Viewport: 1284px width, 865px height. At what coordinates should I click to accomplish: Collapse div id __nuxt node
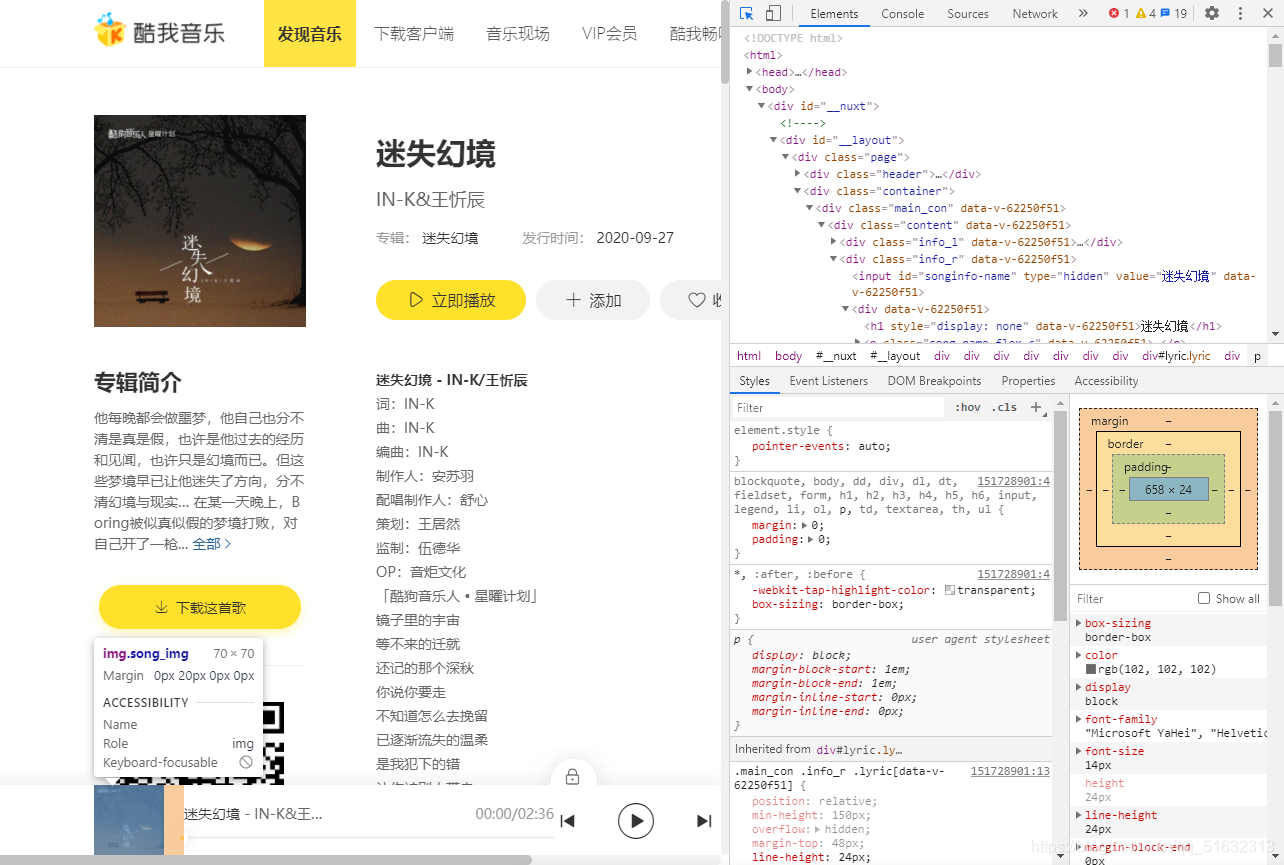[762, 106]
